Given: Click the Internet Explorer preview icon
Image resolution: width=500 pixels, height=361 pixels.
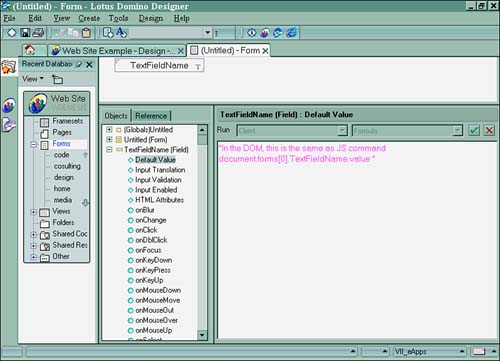Looking at the screenshot, I should [291, 33].
